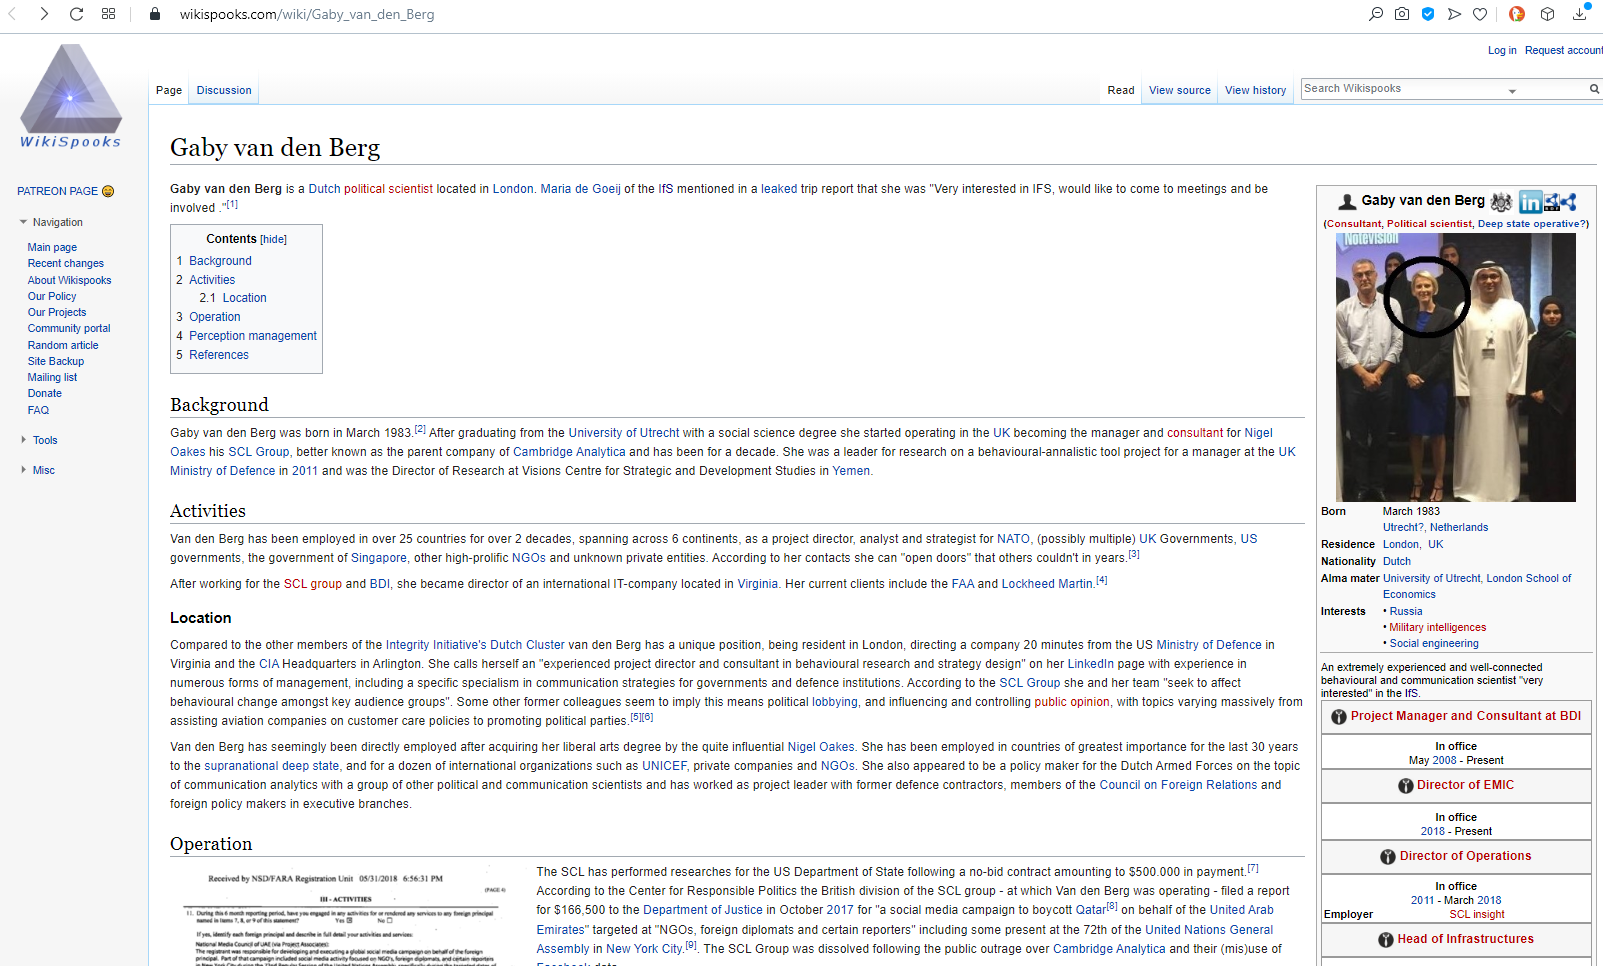Open the DuckDuckGo extension icon

[1517, 14]
